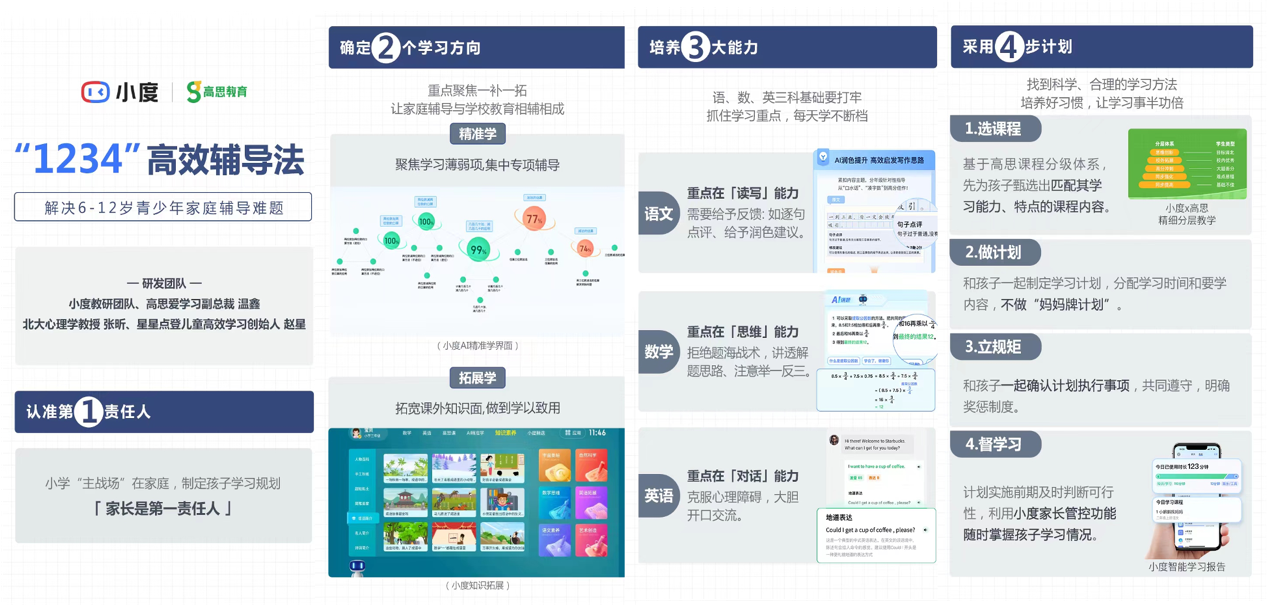Click the 拓展学 label tag
1267x605 pixels.
point(477,378)
